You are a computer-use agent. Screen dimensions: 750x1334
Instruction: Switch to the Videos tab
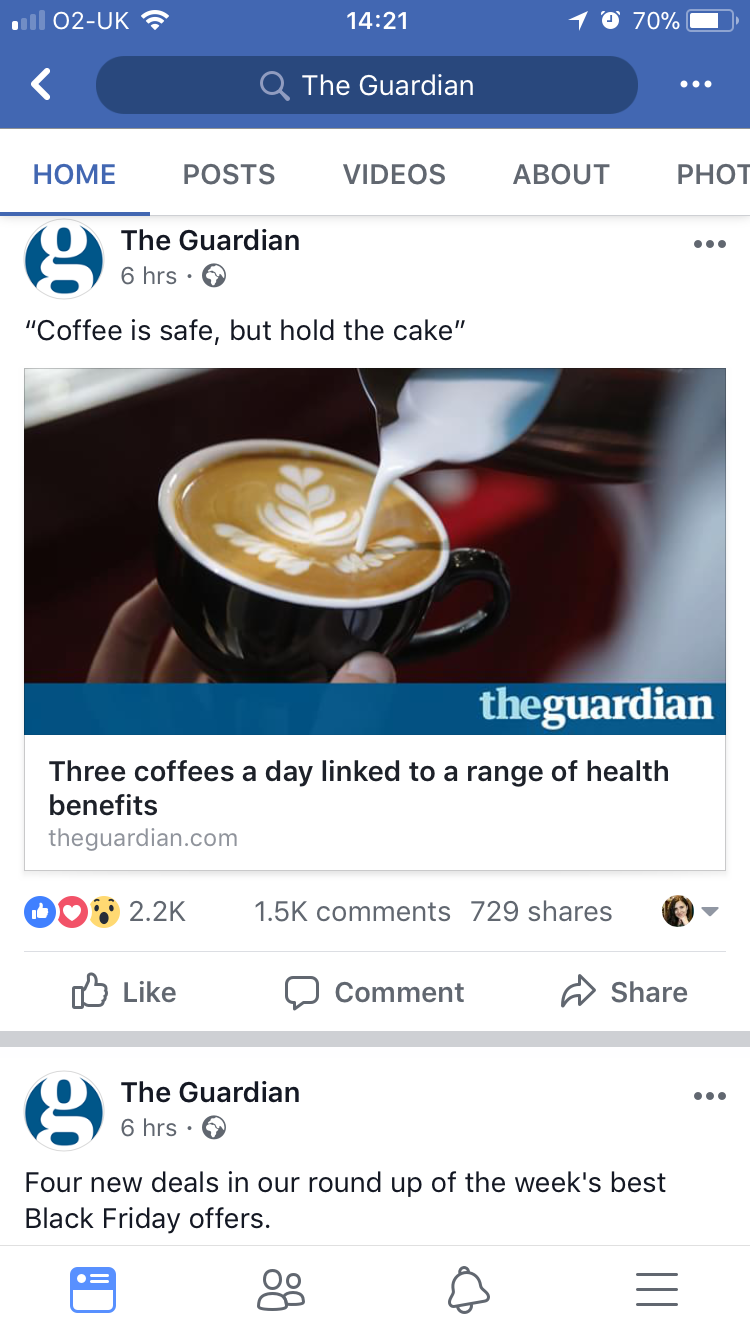pos(394,174)
